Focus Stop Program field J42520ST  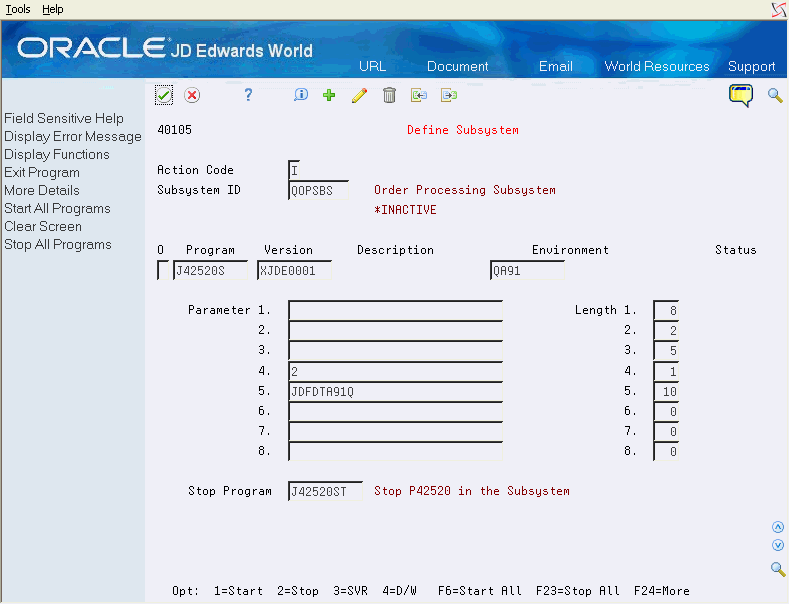pyautogui.click(x=325, y=491)
